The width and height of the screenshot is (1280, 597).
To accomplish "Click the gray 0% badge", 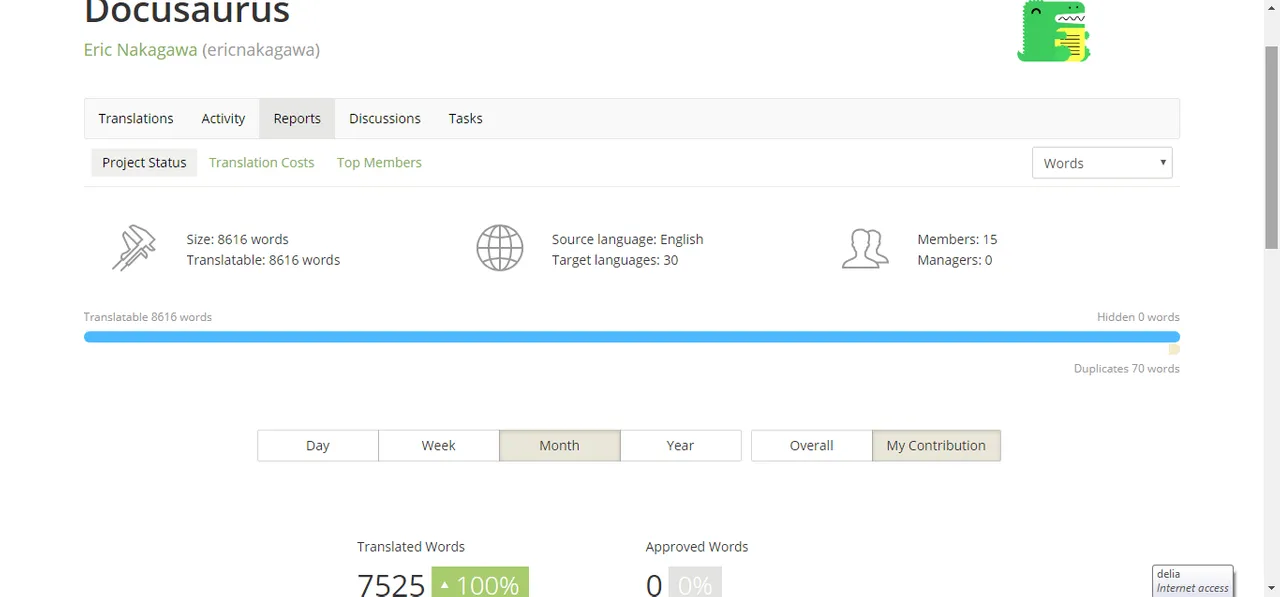I will click(x=695, y=583).
